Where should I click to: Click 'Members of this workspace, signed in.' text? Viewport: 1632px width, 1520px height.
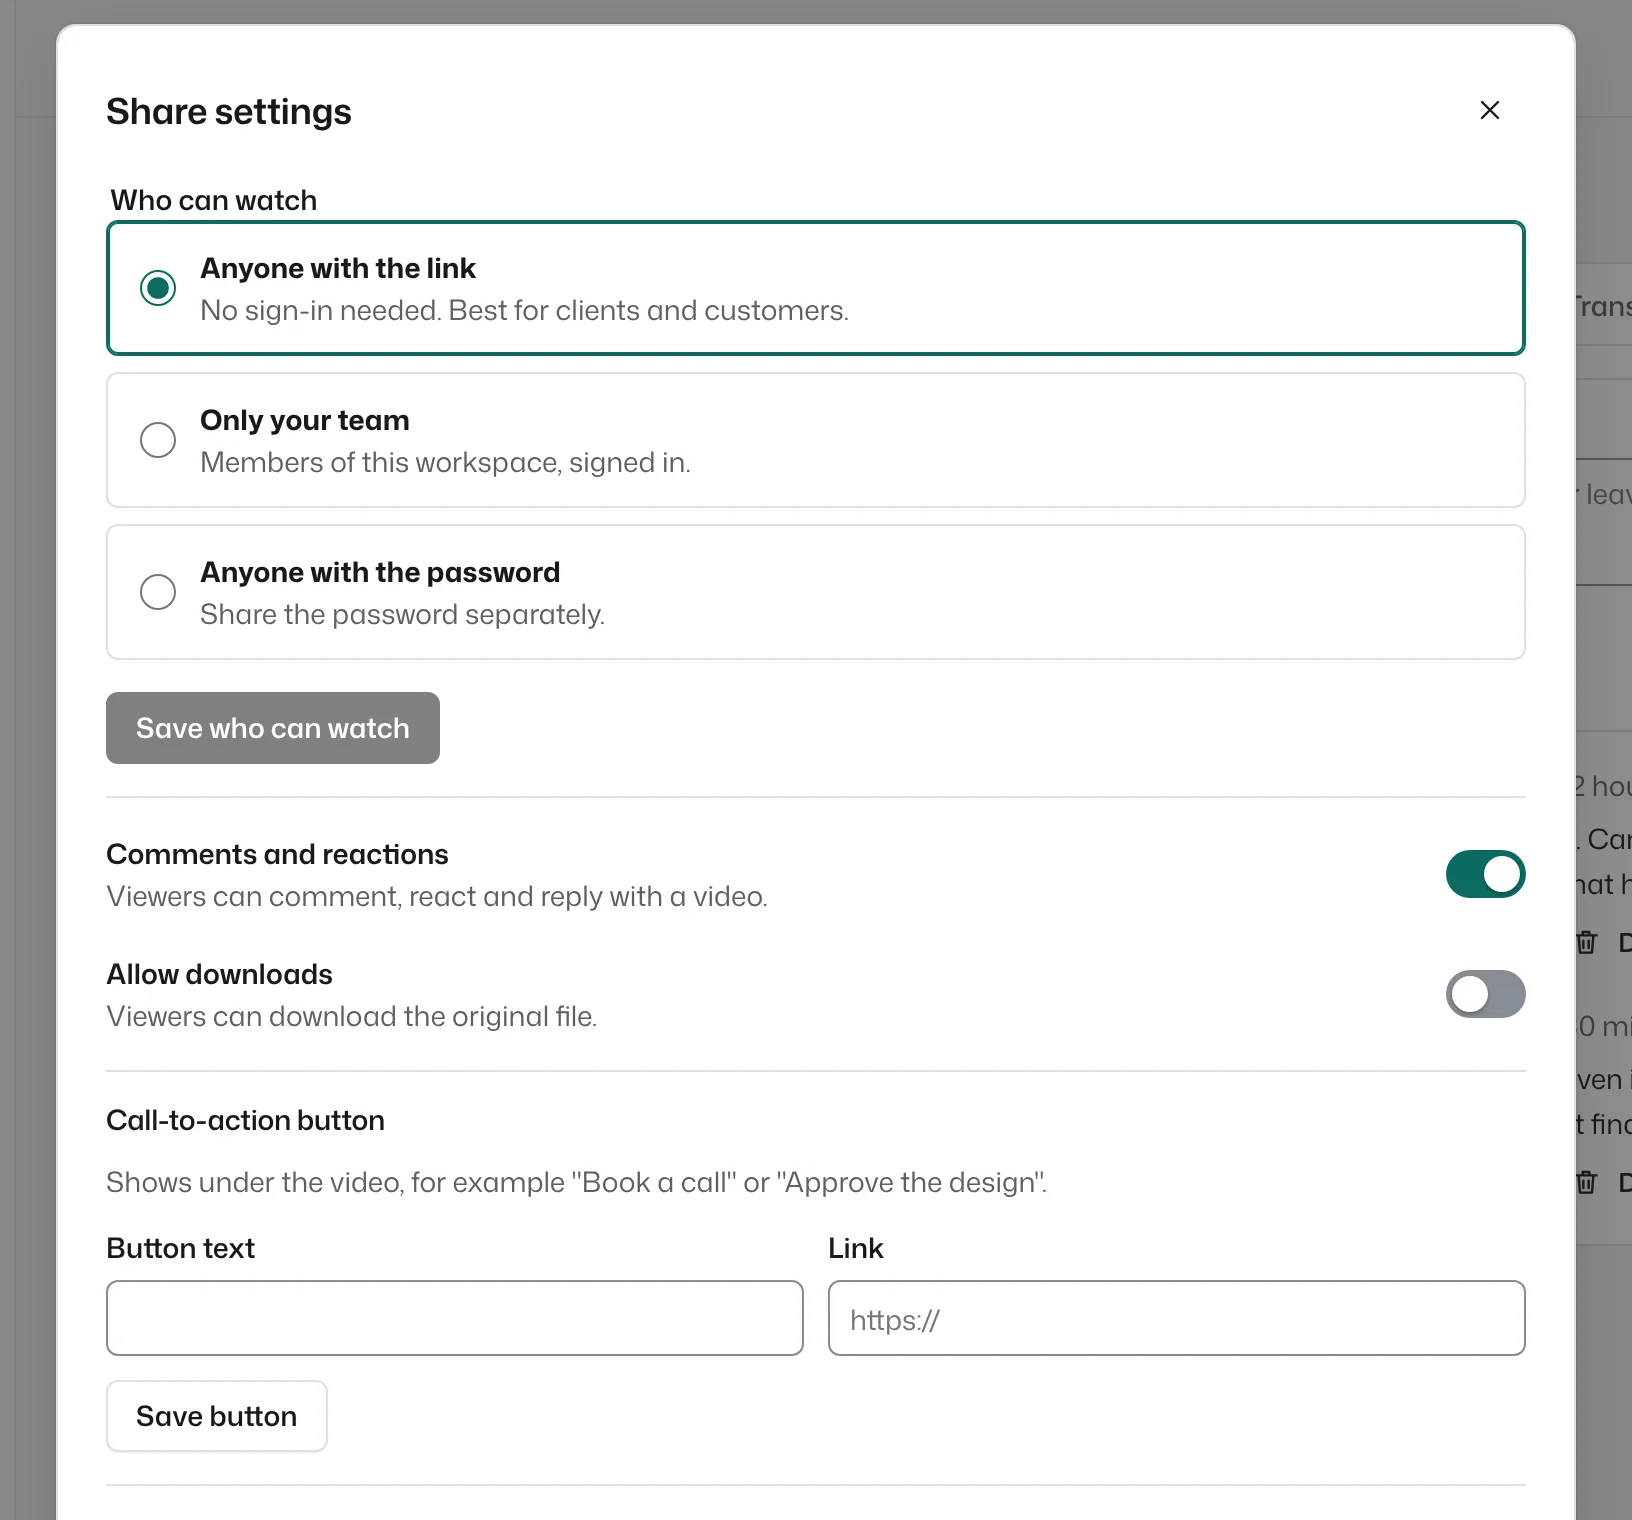[445, 463]
